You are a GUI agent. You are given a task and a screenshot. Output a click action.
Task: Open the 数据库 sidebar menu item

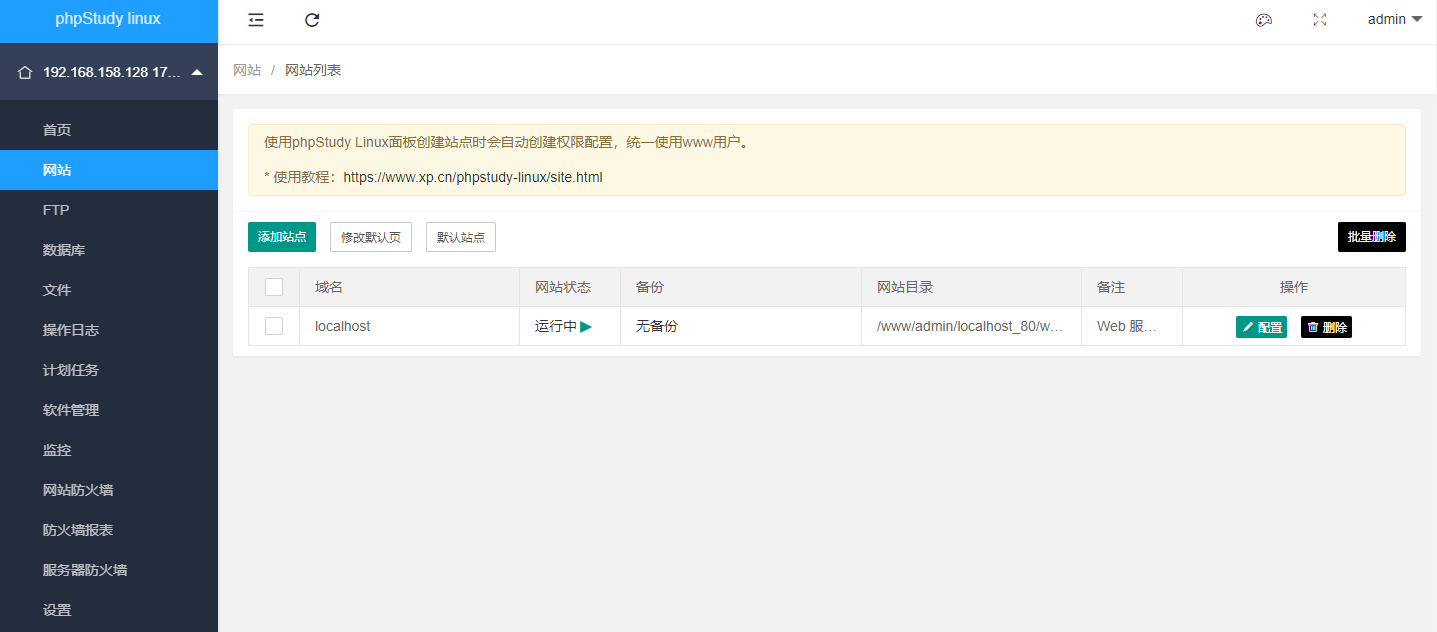point(64,250)
